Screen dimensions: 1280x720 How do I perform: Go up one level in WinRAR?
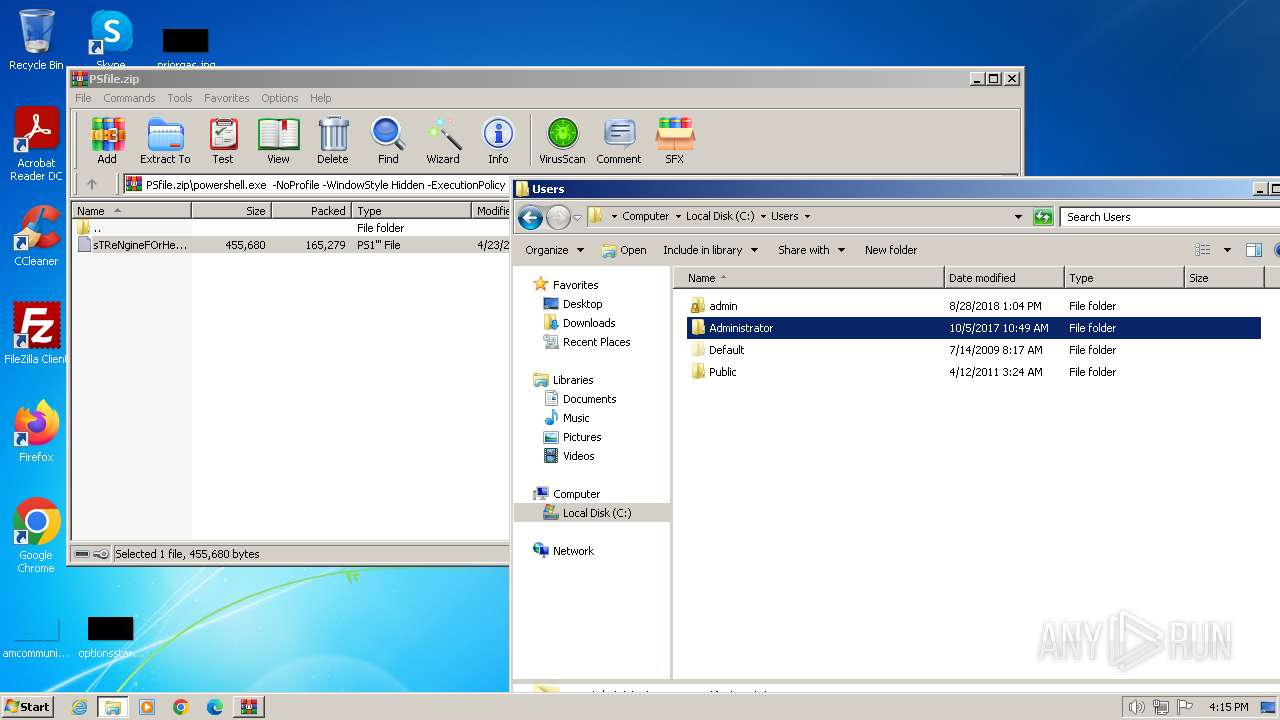click(92, 184)
